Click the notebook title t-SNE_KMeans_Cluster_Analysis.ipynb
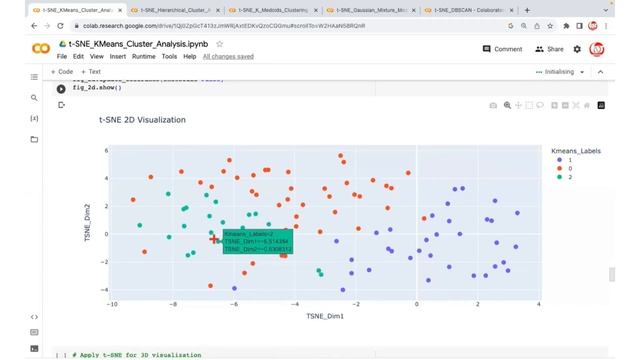Image resolution: width=640 pixels, height=360 pixels. (x=138, y=44)
